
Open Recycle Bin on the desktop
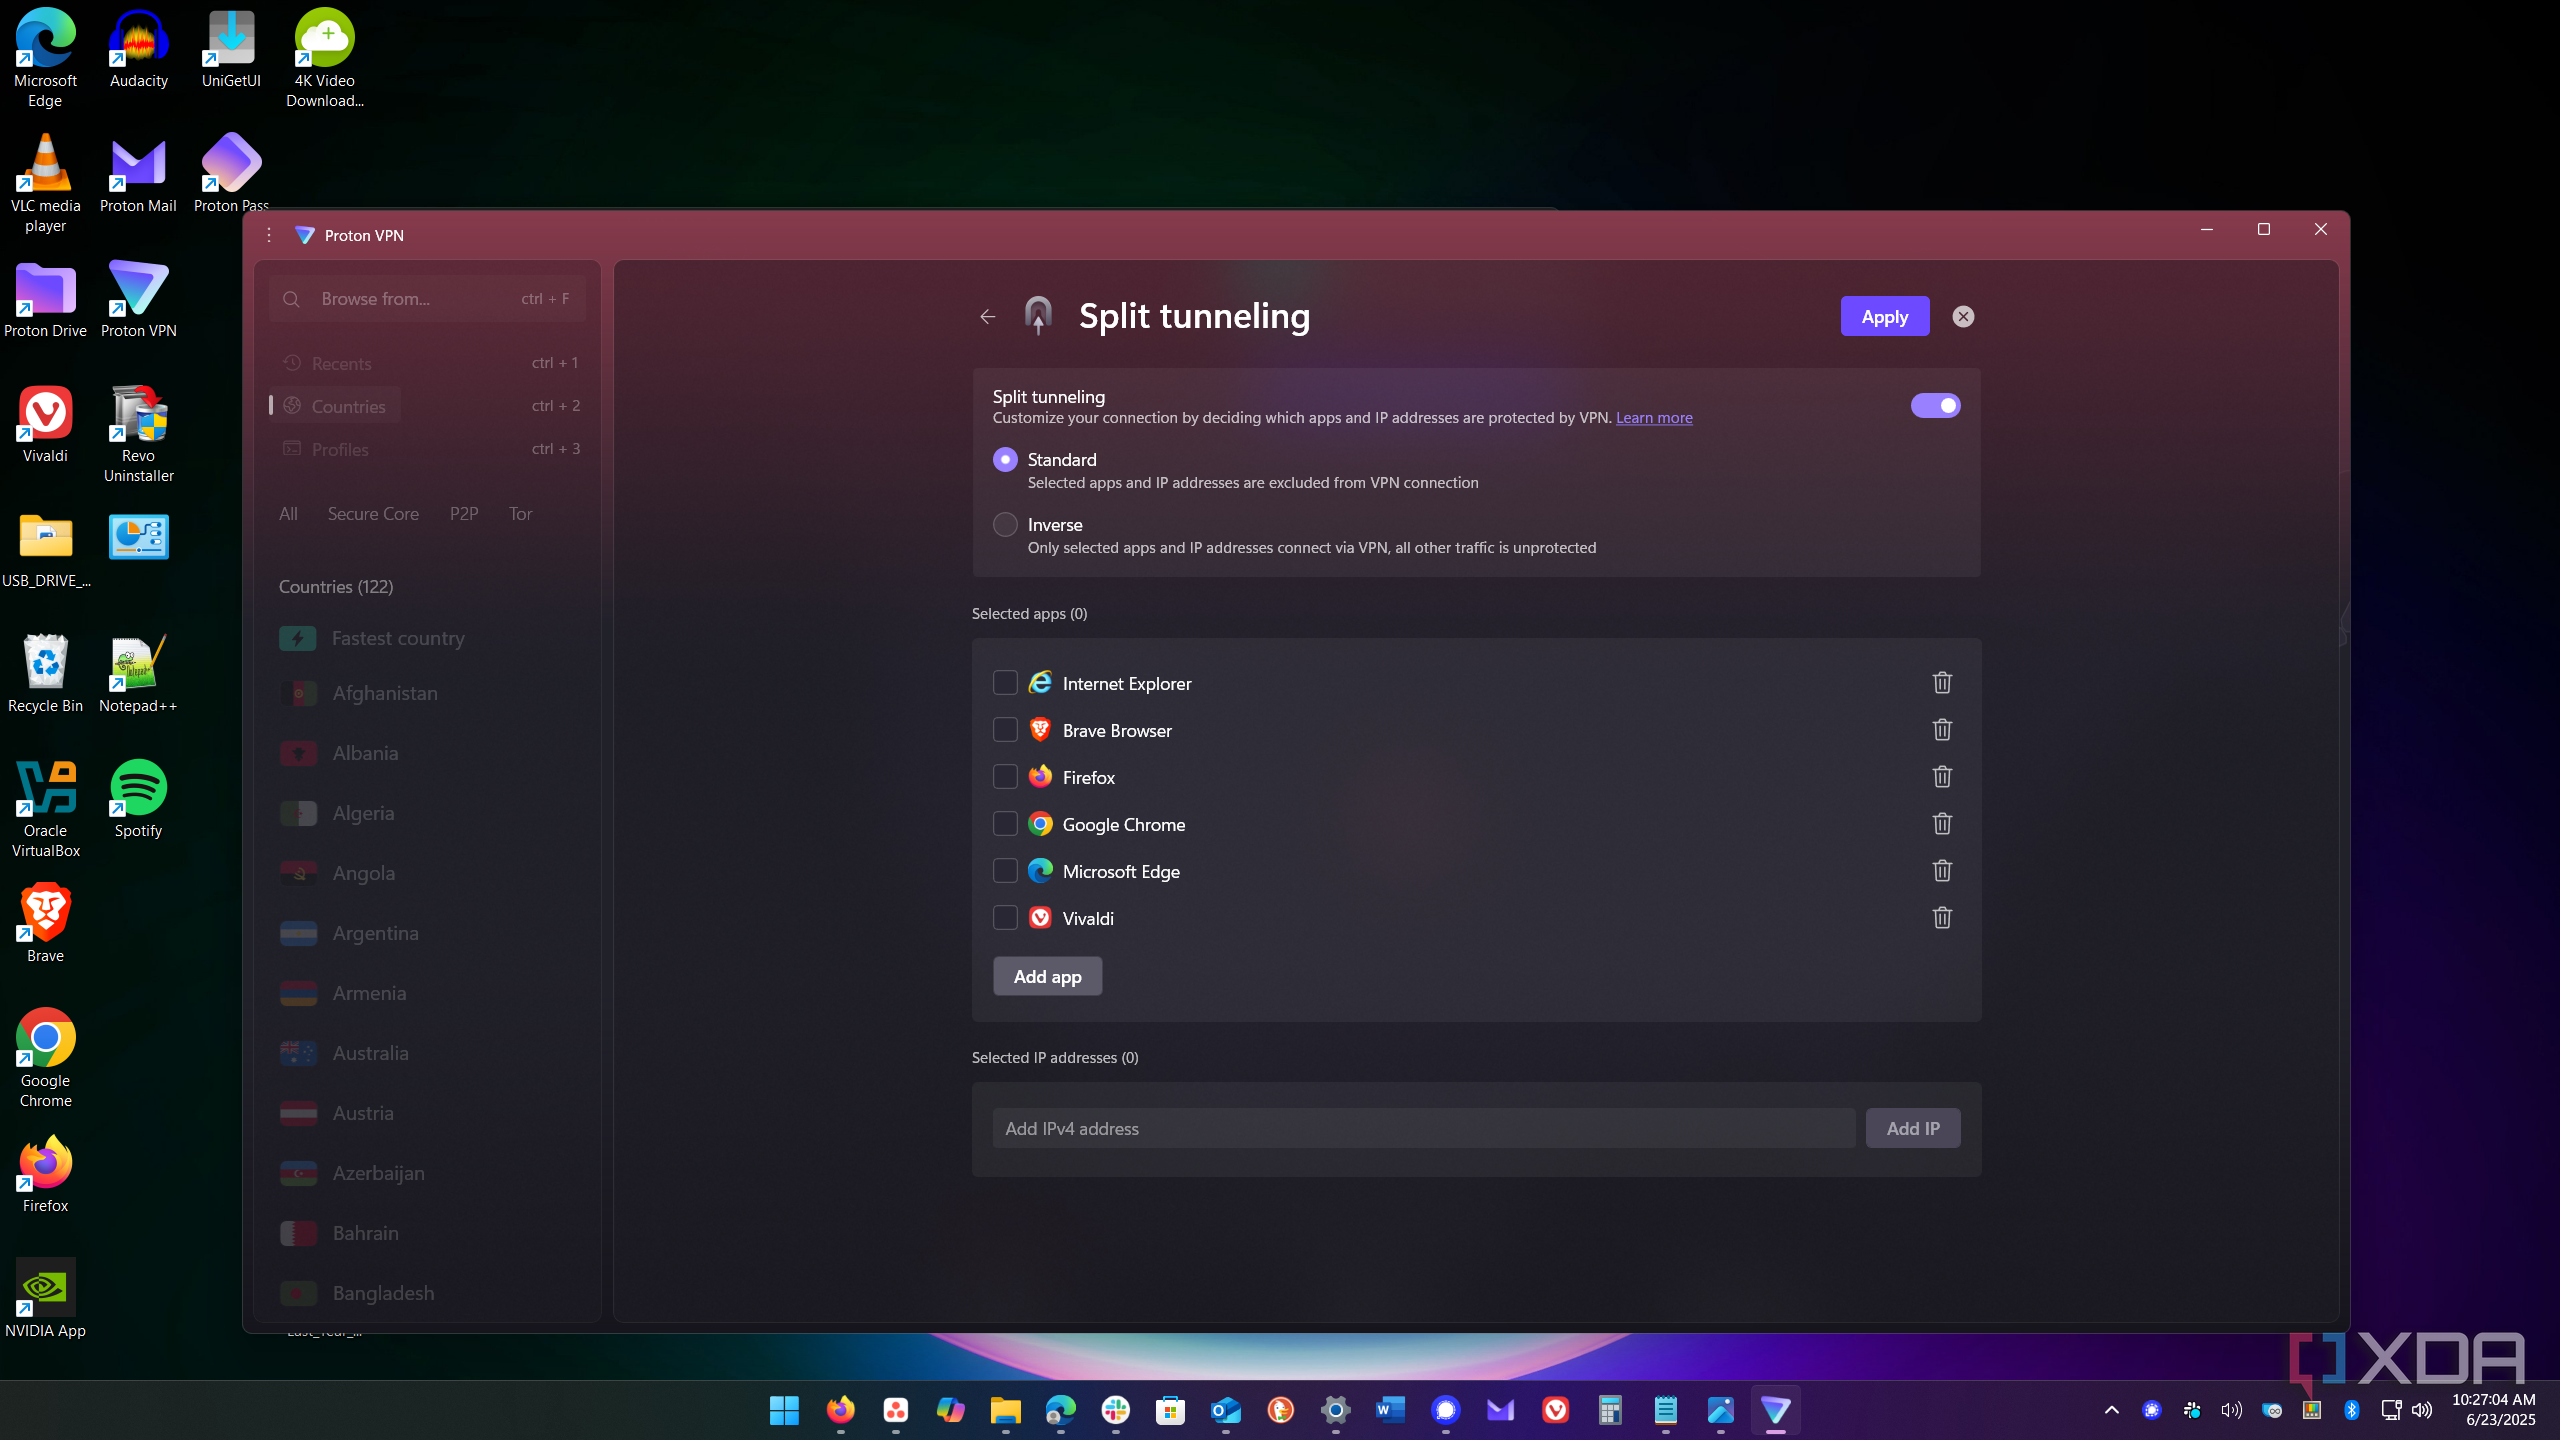45,675
